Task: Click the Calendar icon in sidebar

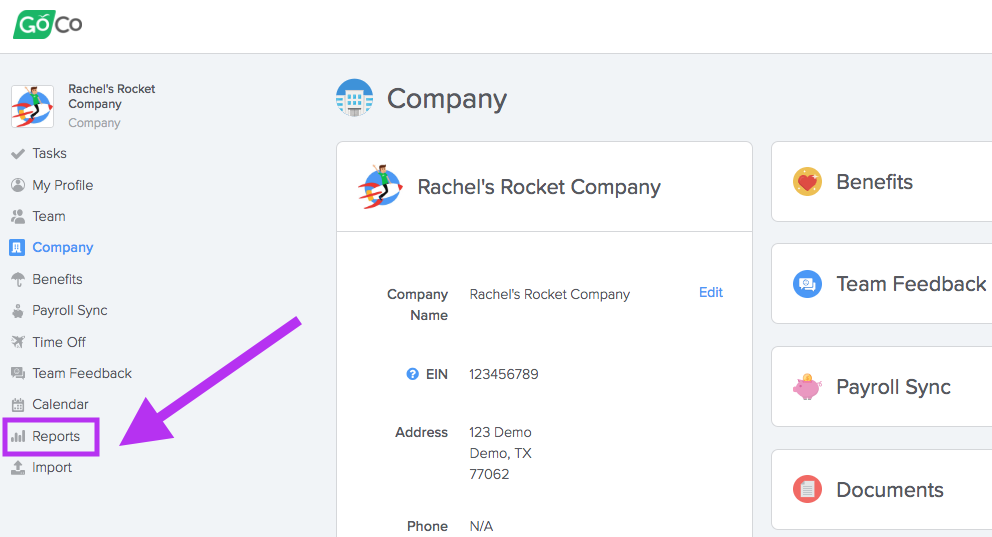Action: point(18,405)
